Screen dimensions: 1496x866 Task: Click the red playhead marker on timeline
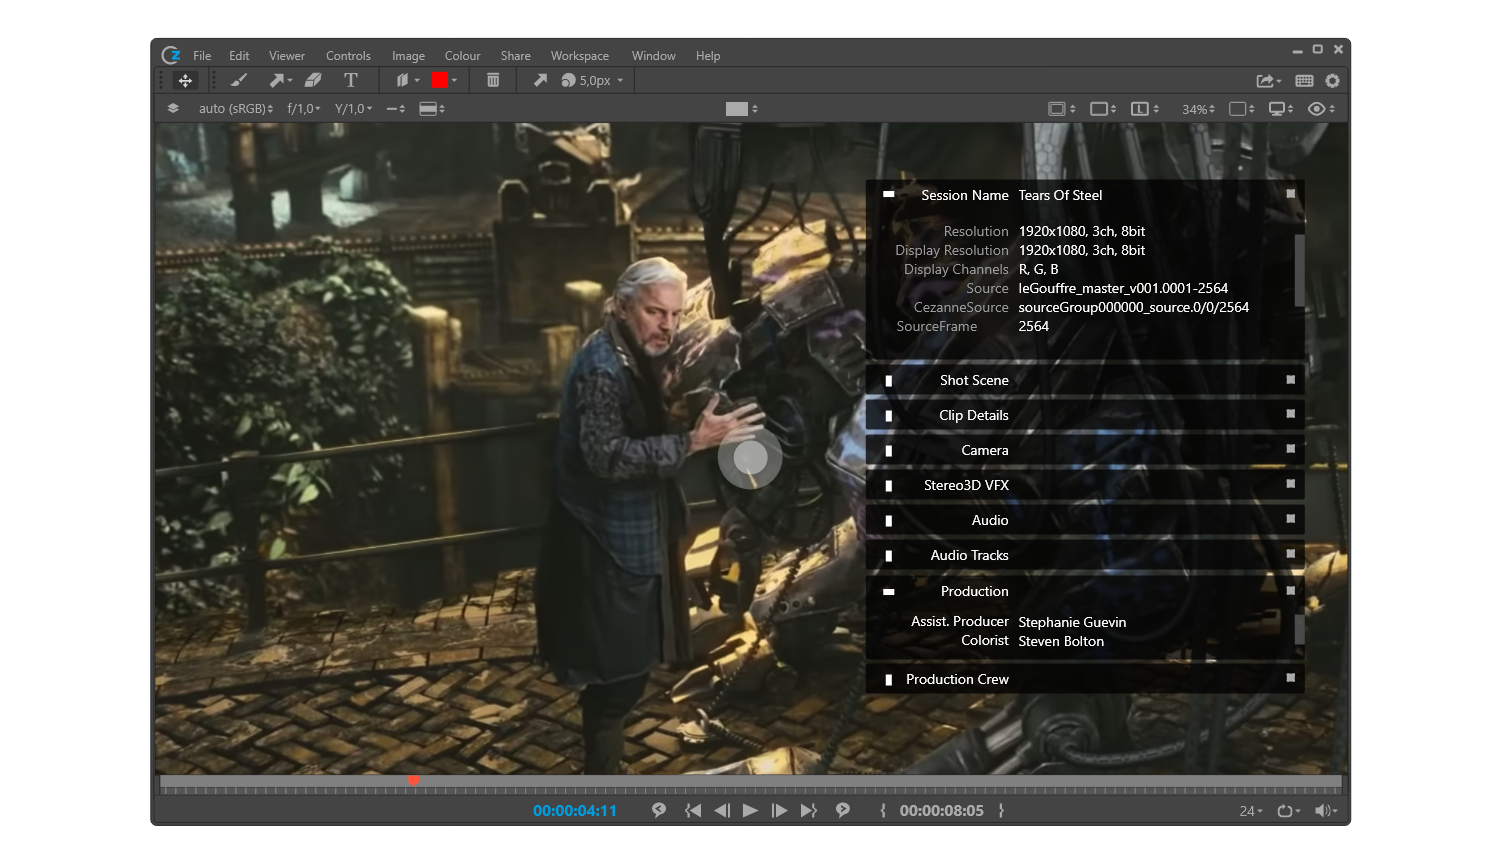click(x=413, y=780)
